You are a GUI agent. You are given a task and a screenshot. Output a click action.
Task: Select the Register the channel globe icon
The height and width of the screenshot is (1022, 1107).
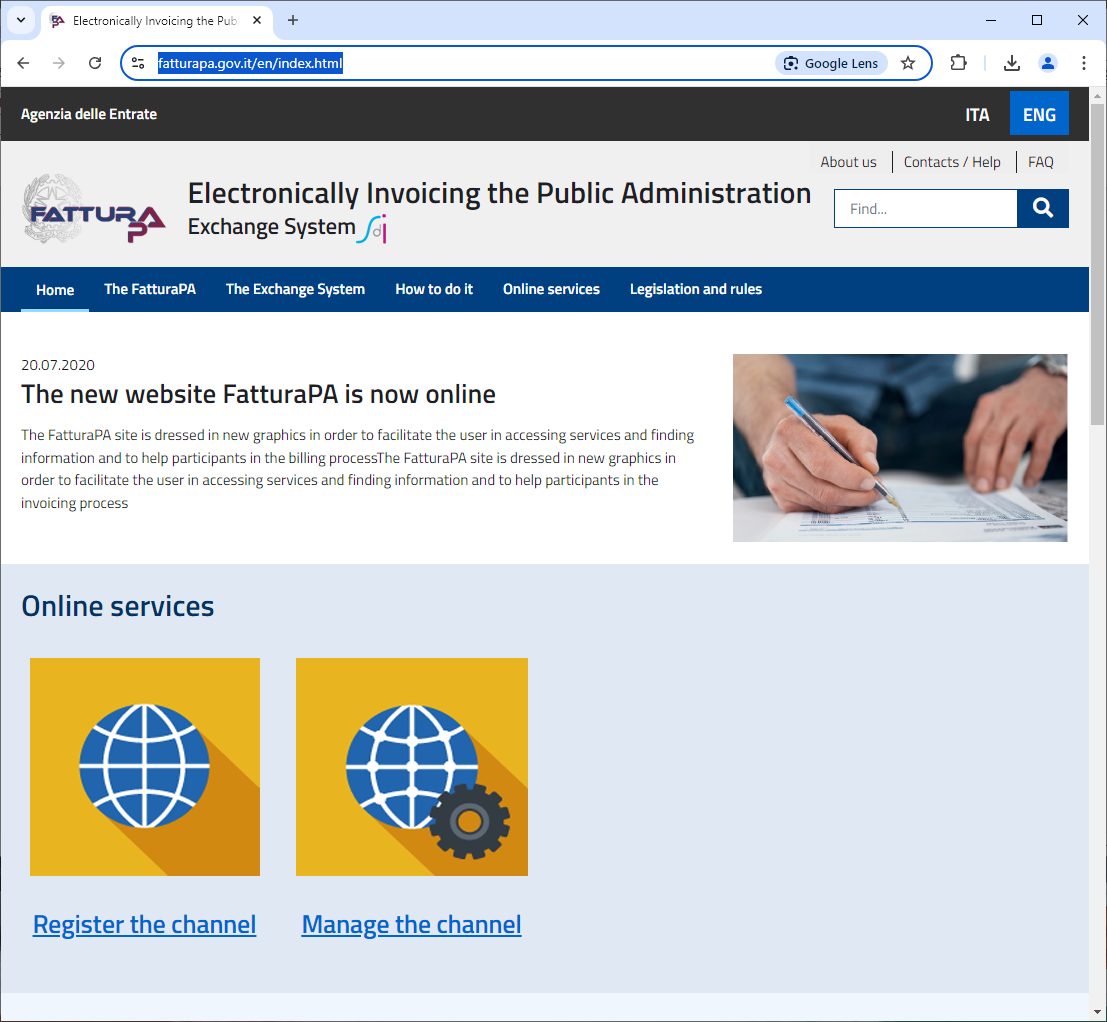click(x=144, y=766)
